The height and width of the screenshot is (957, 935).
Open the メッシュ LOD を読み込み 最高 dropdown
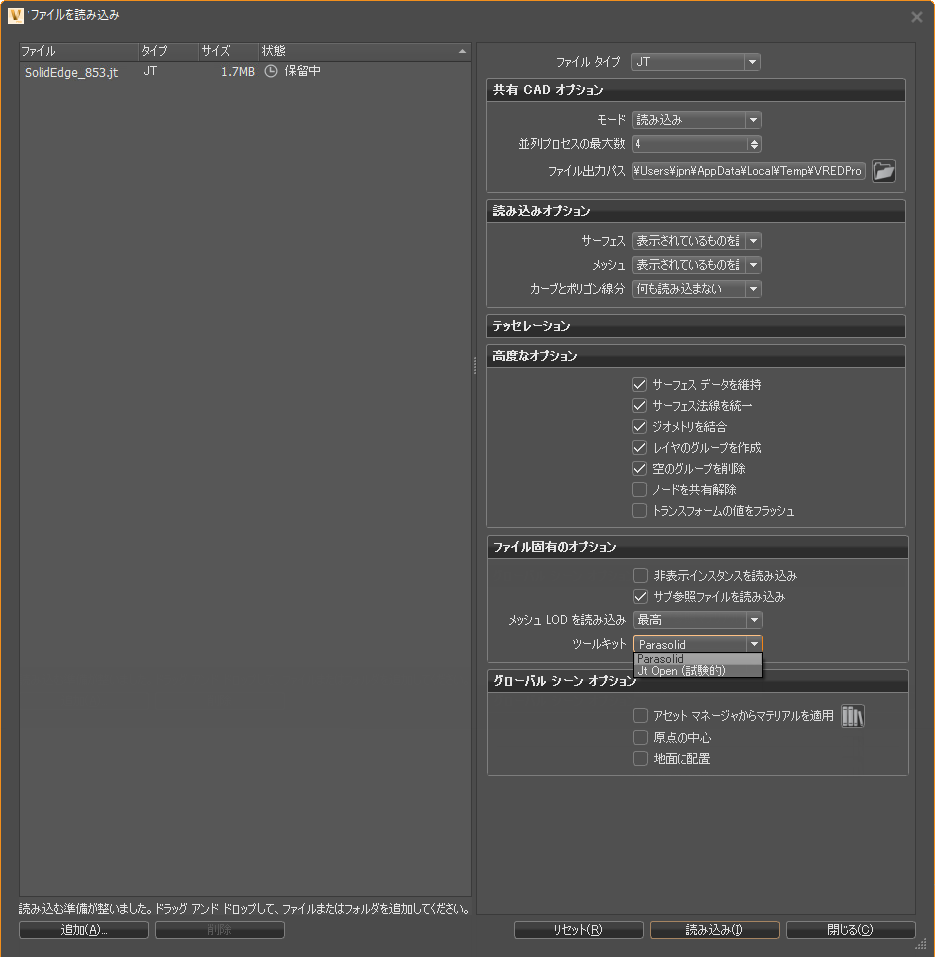(x=698, y=620)
